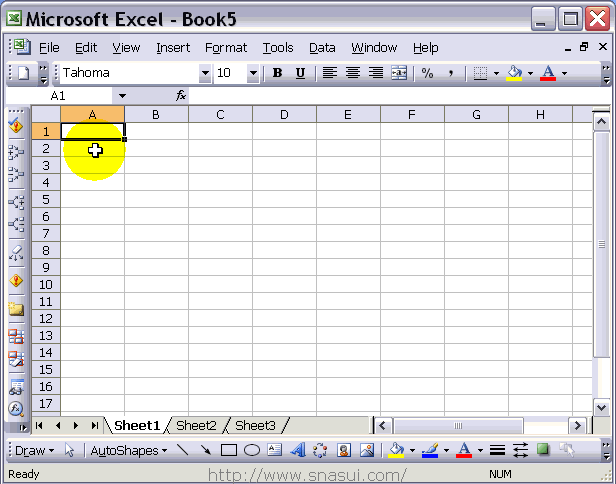Open the Draw menu button
Image resolution: width=616 pixels, height=484 pixels.
click(x=34, y=450)
